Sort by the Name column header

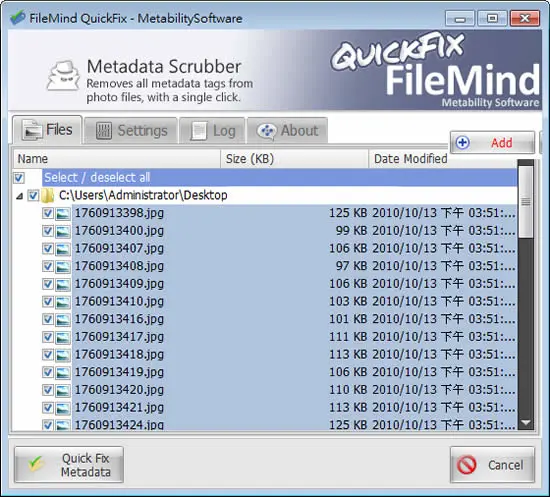coord(117,159)
